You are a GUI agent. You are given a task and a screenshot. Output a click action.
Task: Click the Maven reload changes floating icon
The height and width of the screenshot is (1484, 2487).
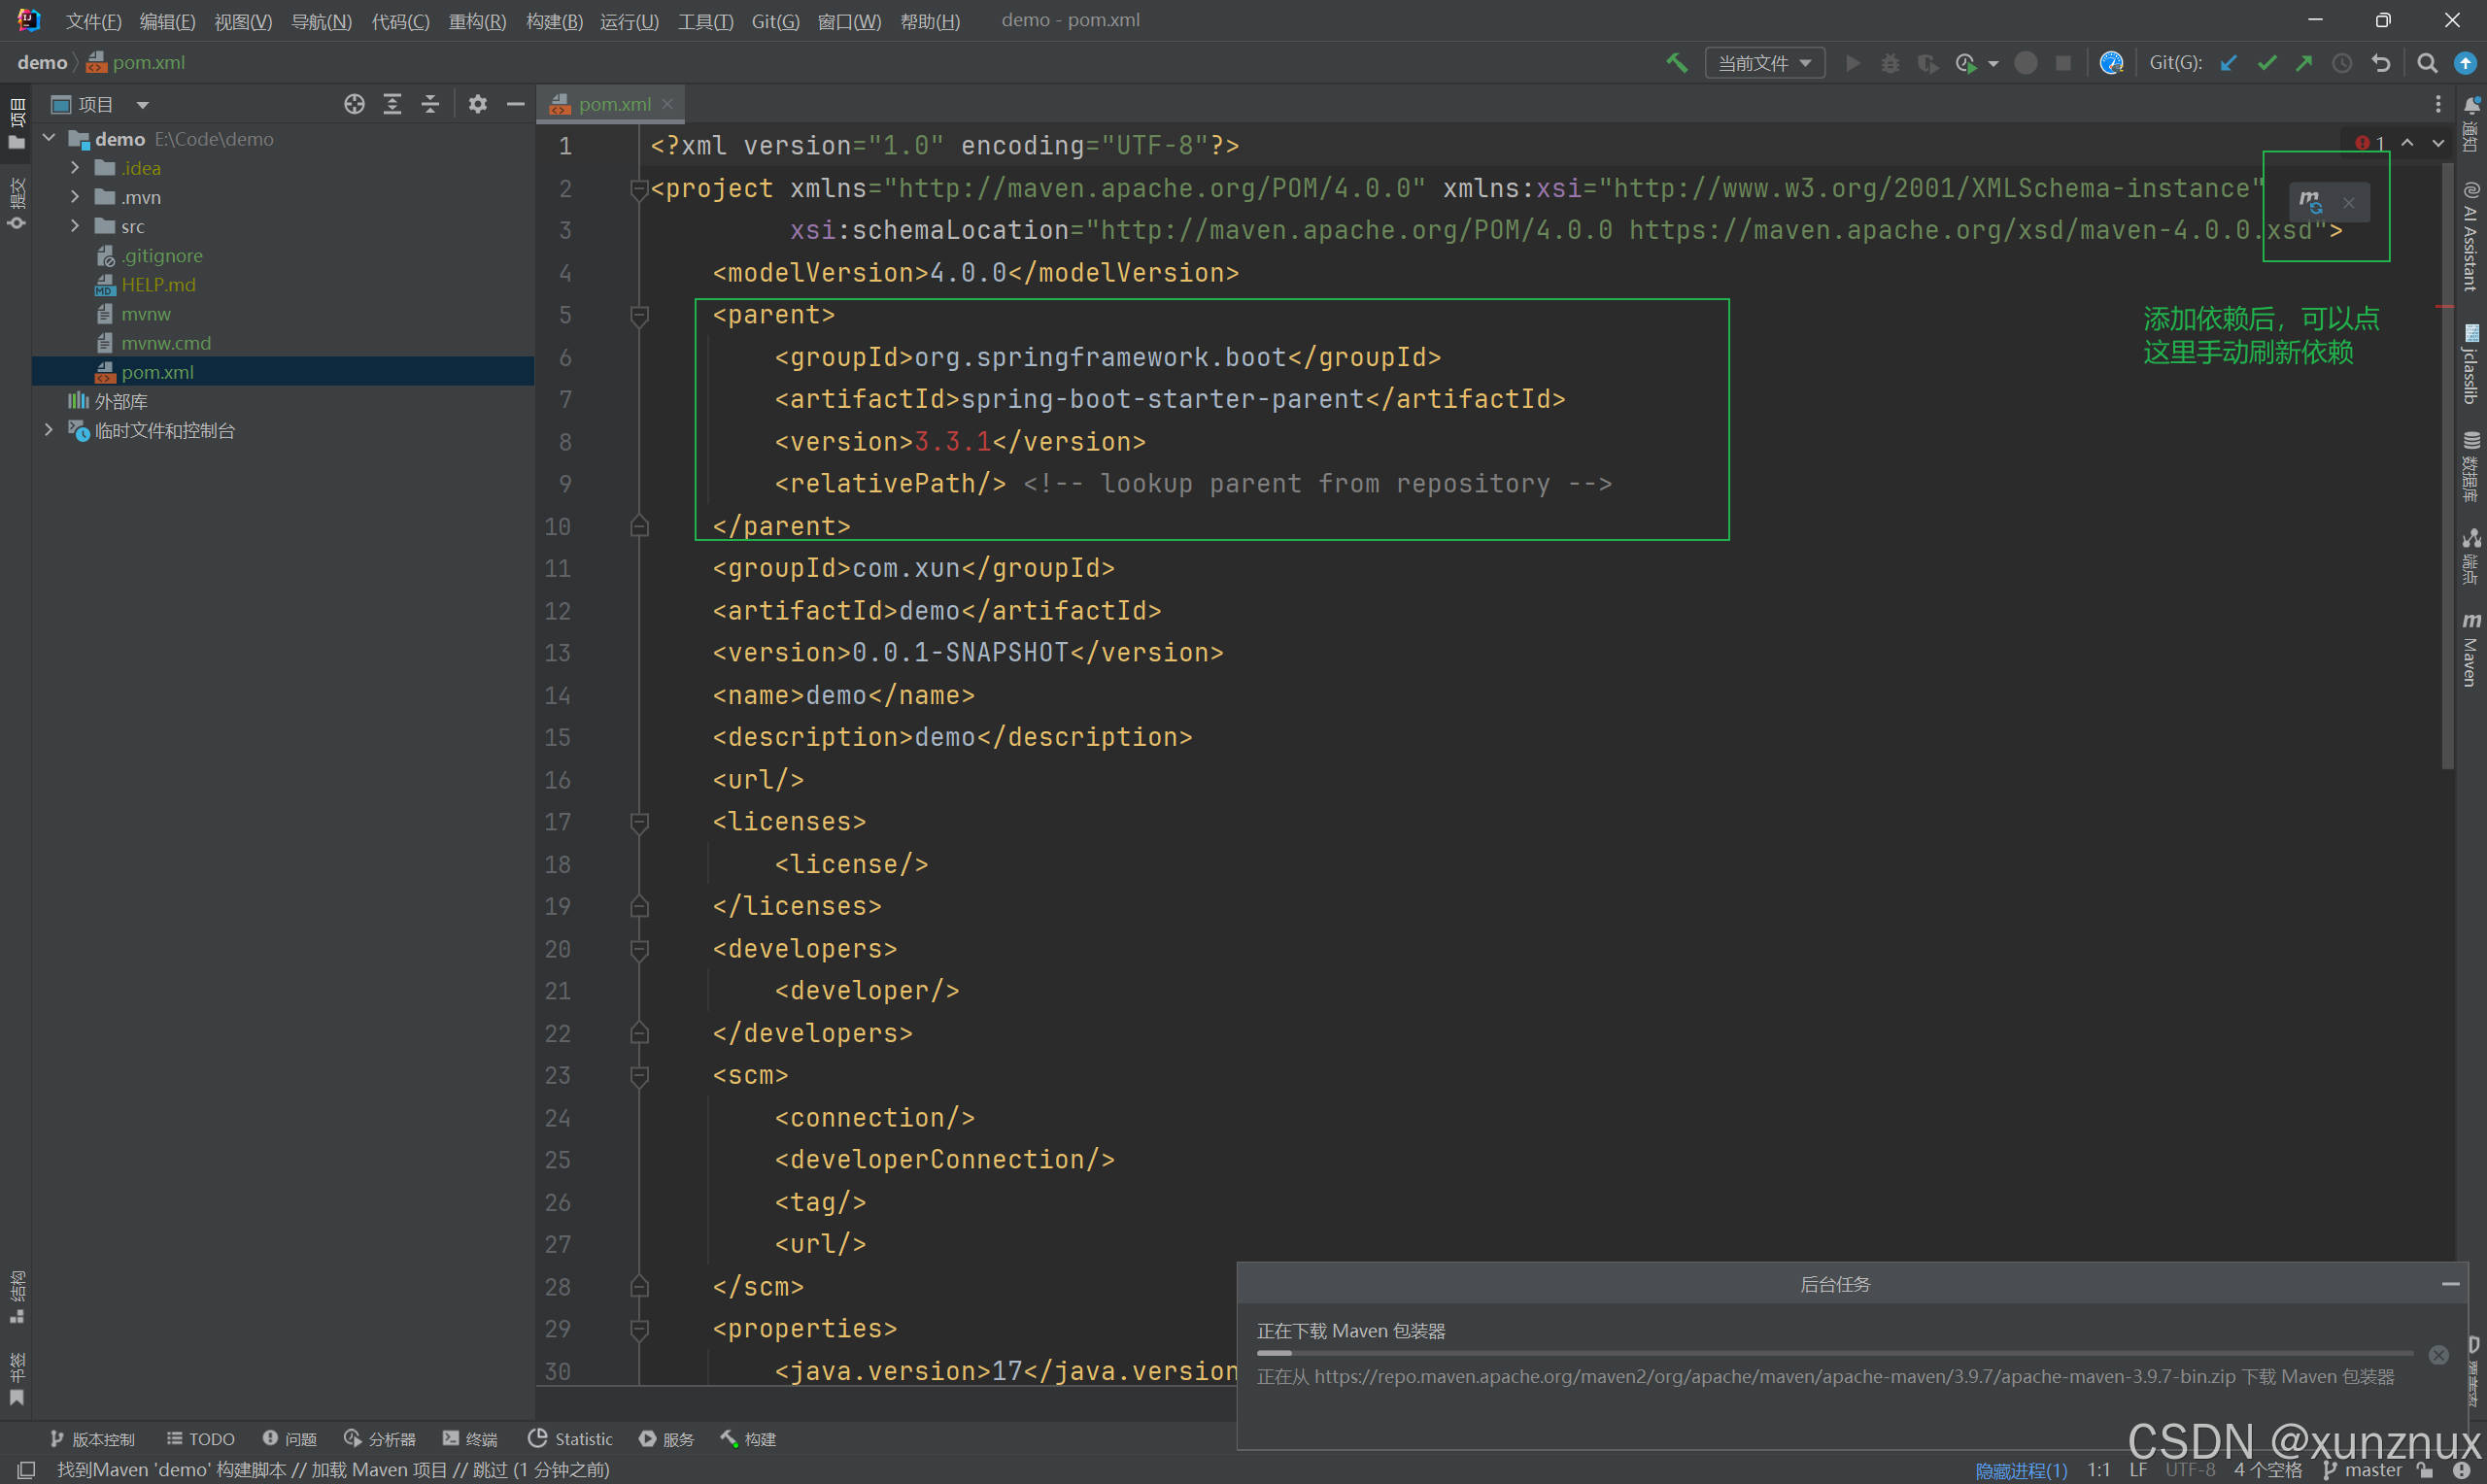point(2310,202)
